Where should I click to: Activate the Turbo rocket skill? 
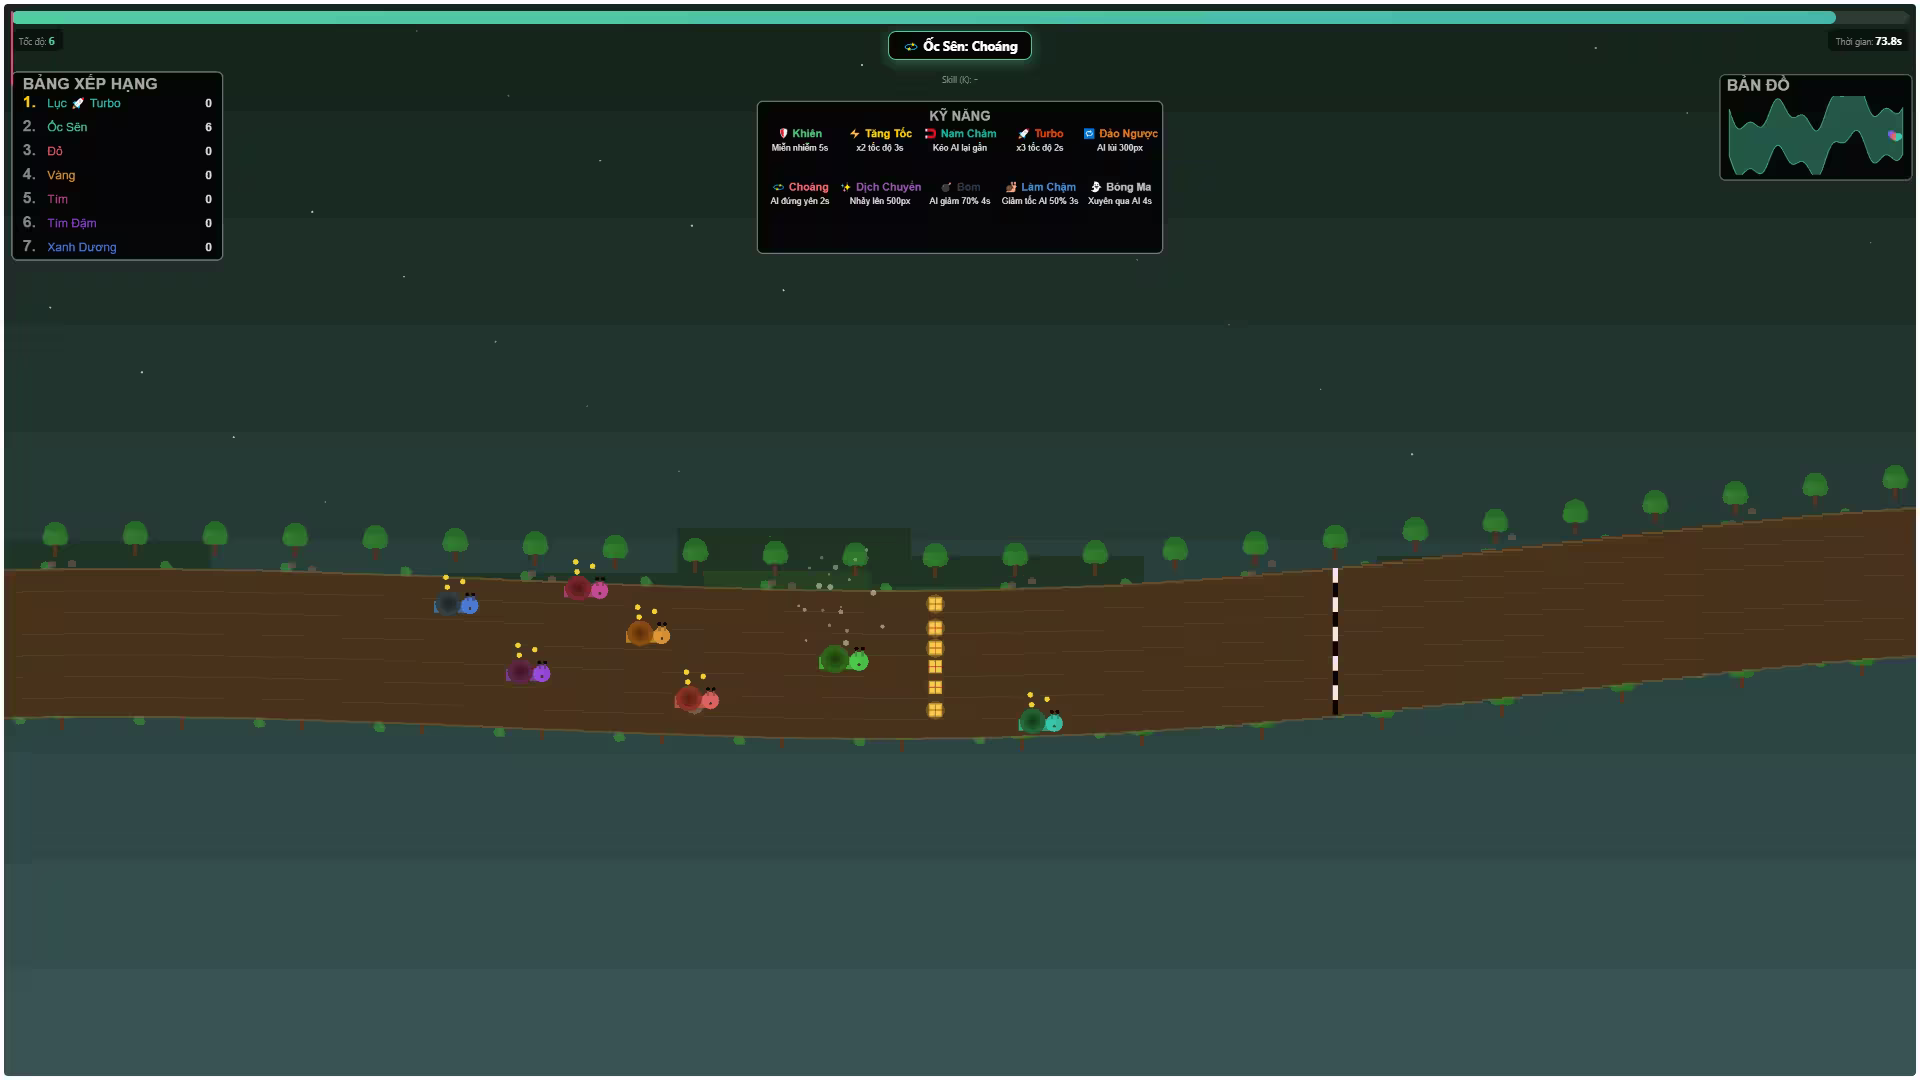click(x=1023, y=133)
